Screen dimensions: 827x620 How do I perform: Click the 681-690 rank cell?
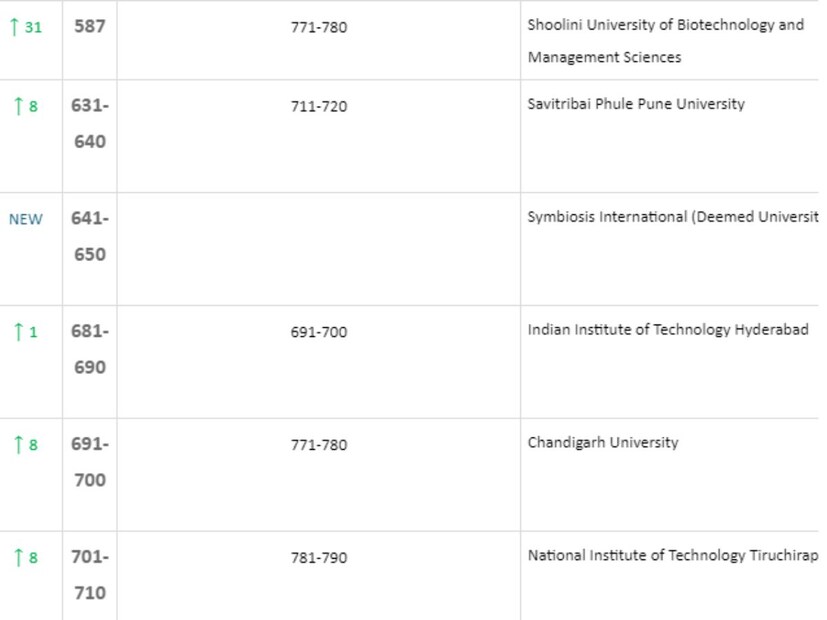(x=89, y=349)
